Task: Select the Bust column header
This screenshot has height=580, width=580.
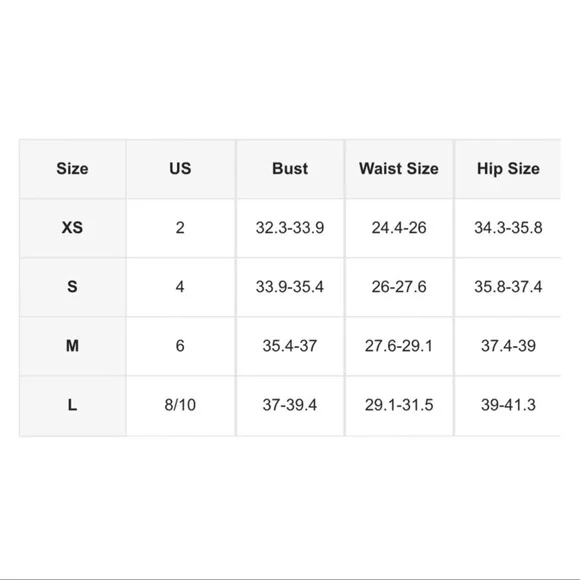Action: (290, 169)
